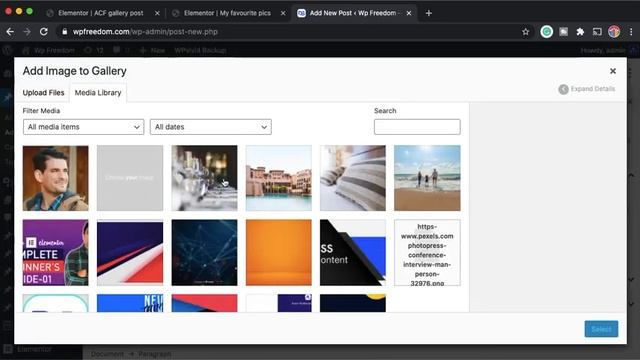Viewport: 640px width, 360px height.
Task: Open Wp Freedom site name in admin bar
Action: [49, 51]
